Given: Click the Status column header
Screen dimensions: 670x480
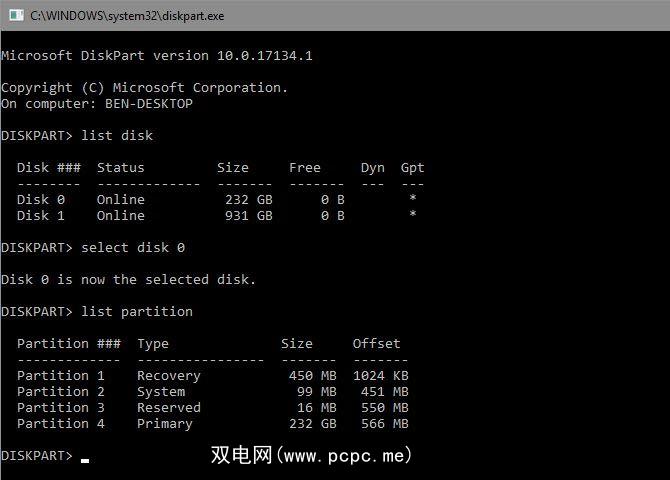Looking at the screenshot, I should (121, 167).
